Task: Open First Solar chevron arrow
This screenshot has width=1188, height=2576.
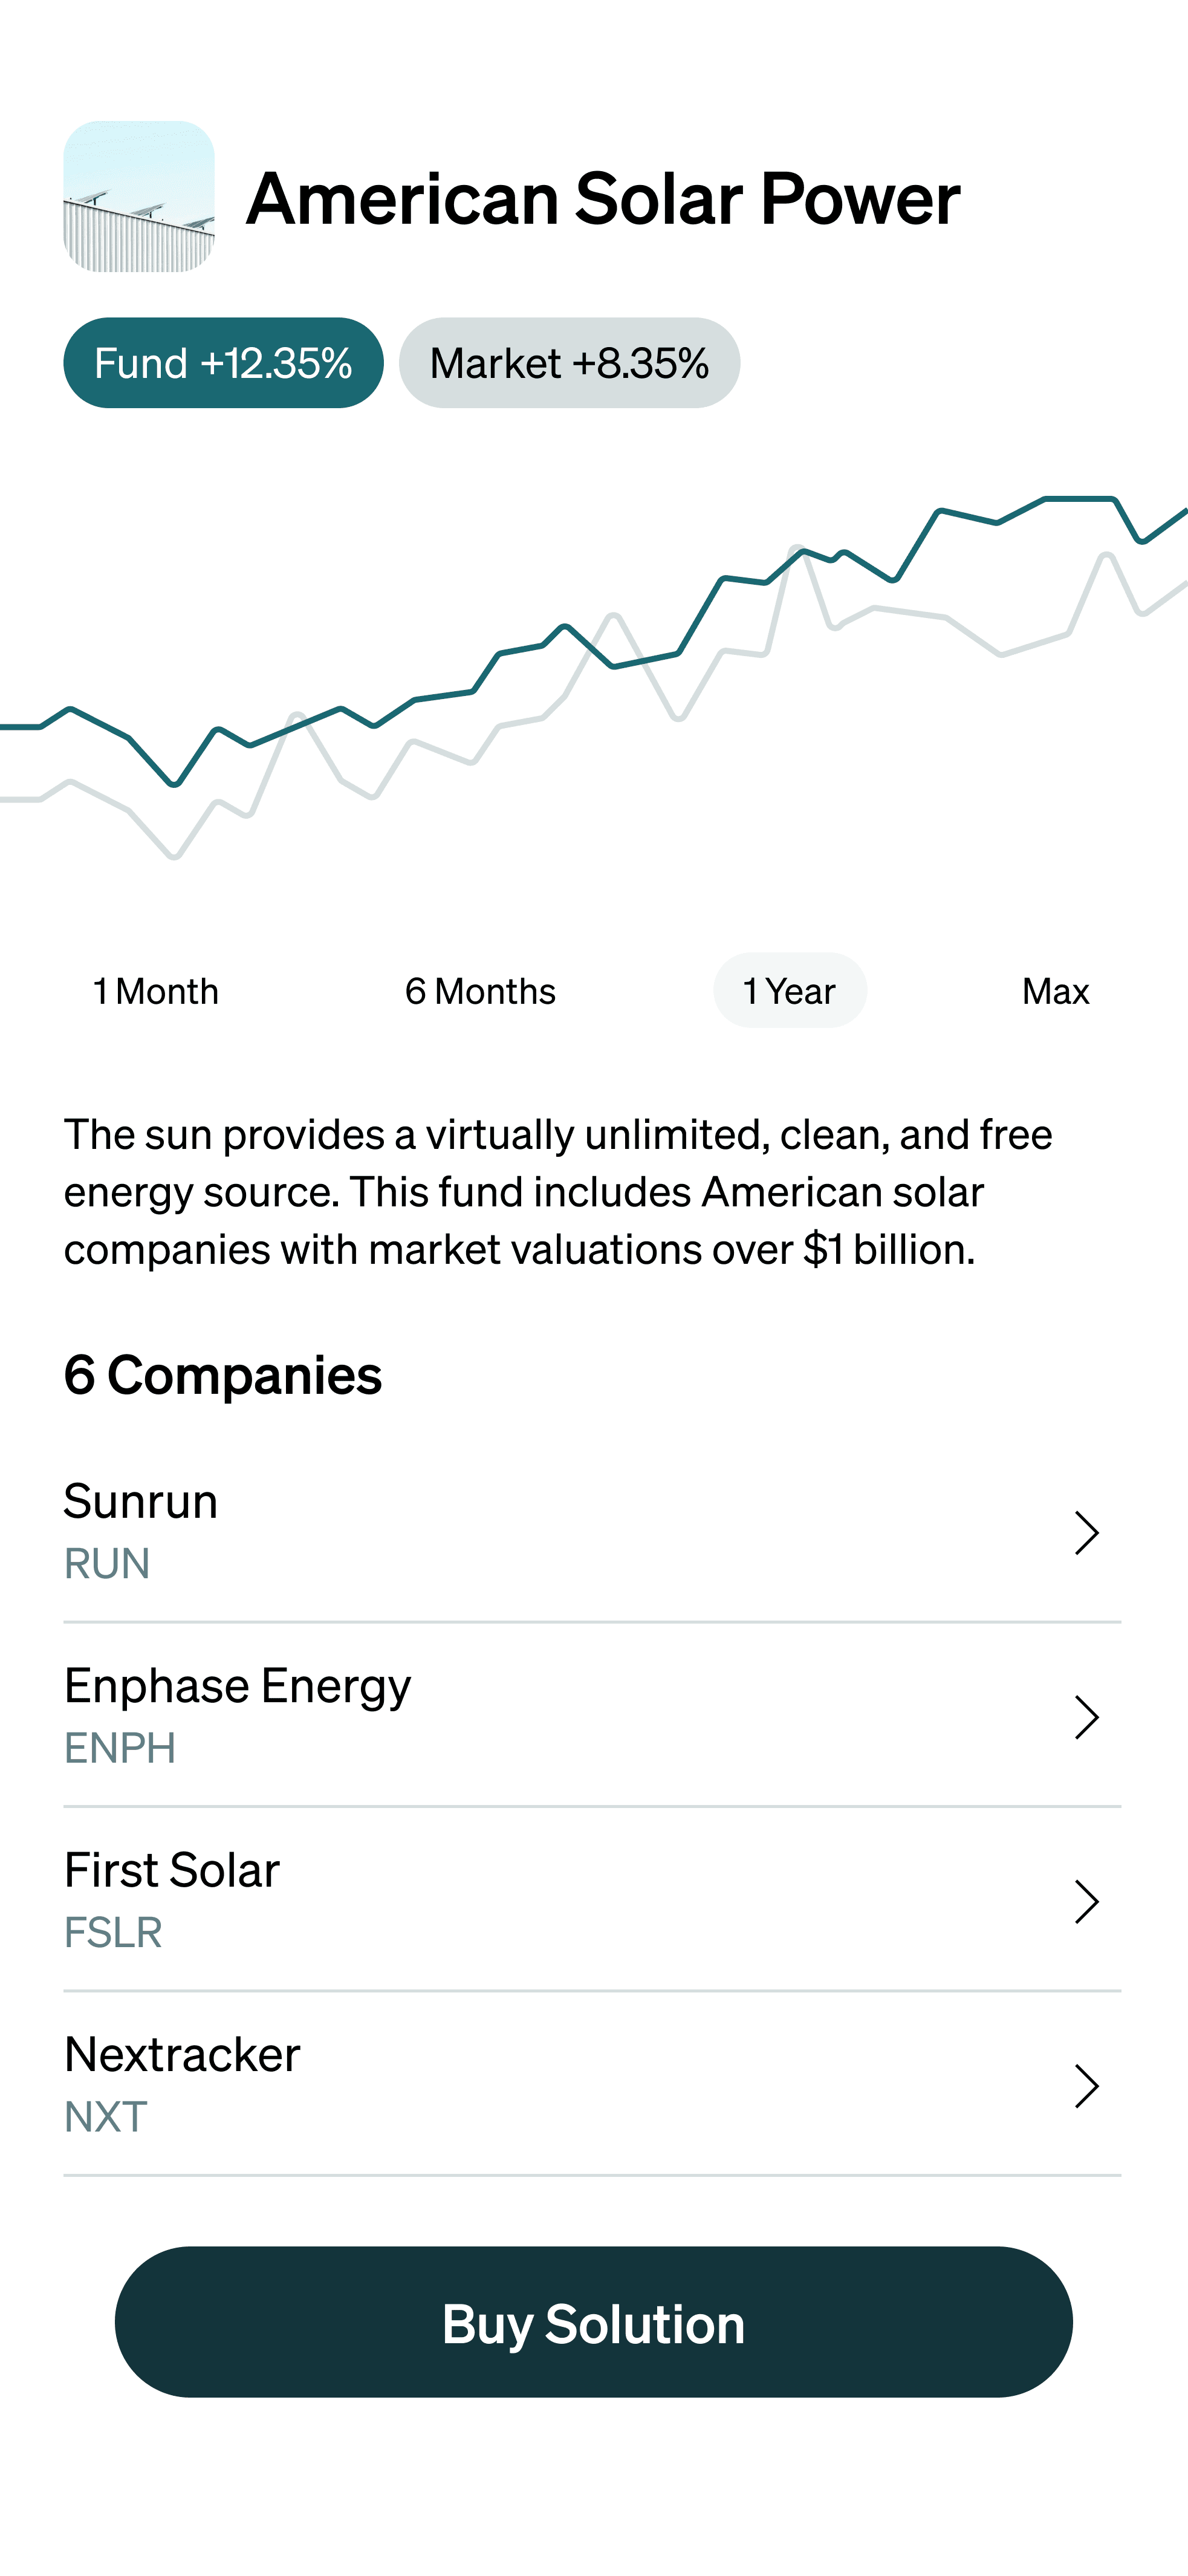Action: 1086,1901
